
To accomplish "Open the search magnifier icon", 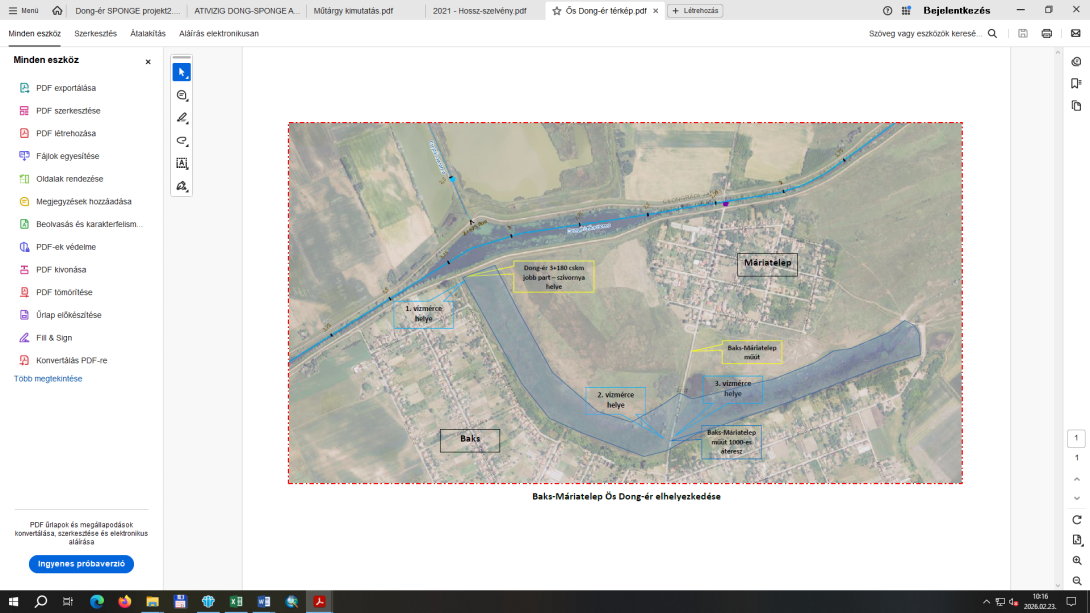I will [992, 33].
